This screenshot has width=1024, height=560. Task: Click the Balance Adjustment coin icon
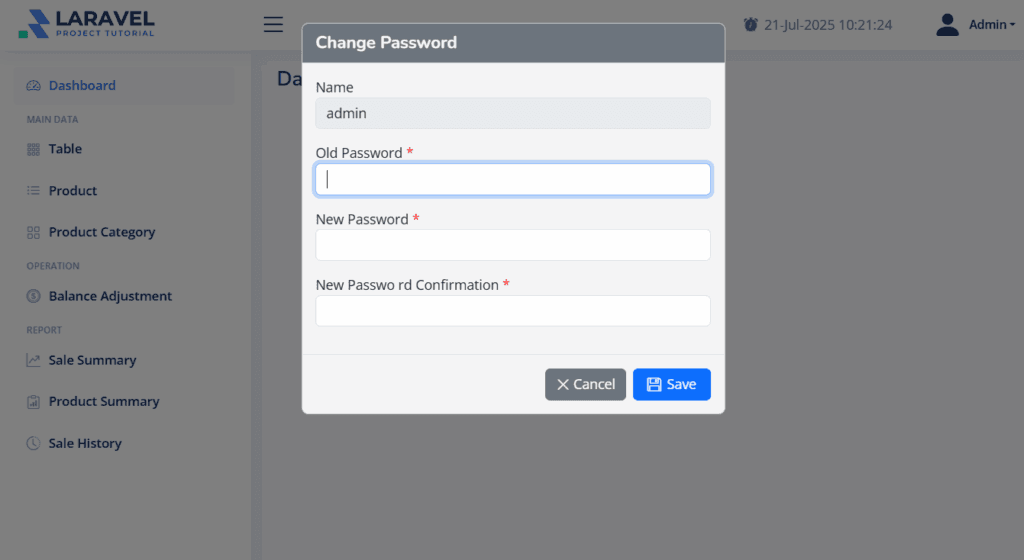[33, 296]
